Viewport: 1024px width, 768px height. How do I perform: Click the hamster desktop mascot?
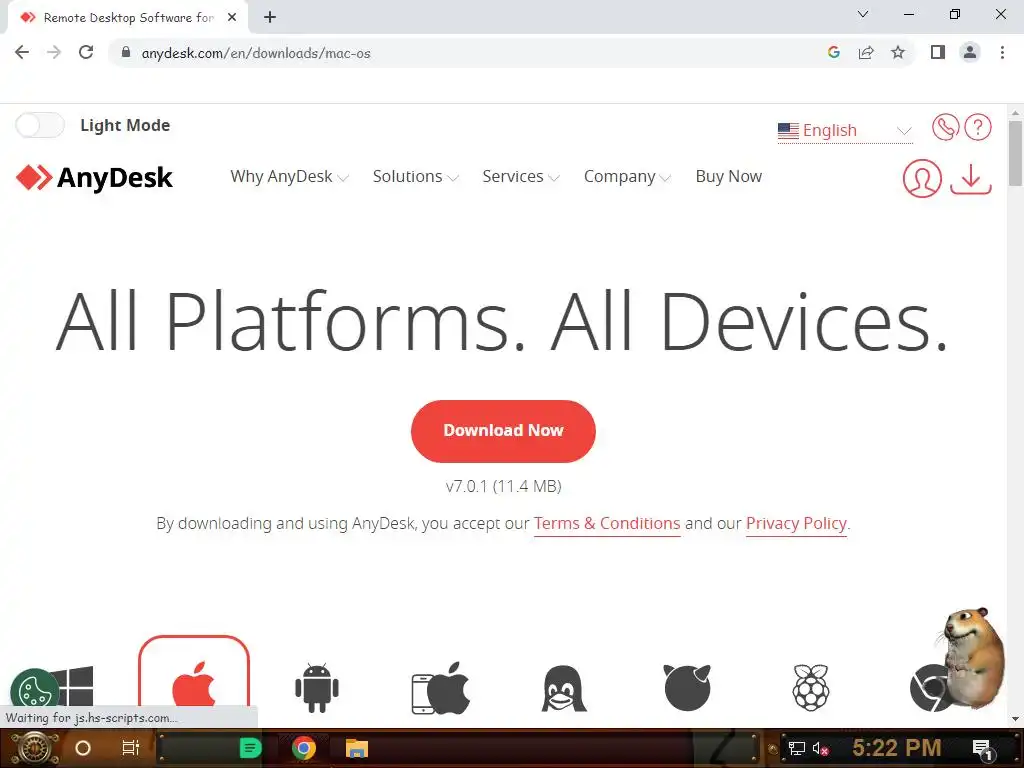point(972,657)
